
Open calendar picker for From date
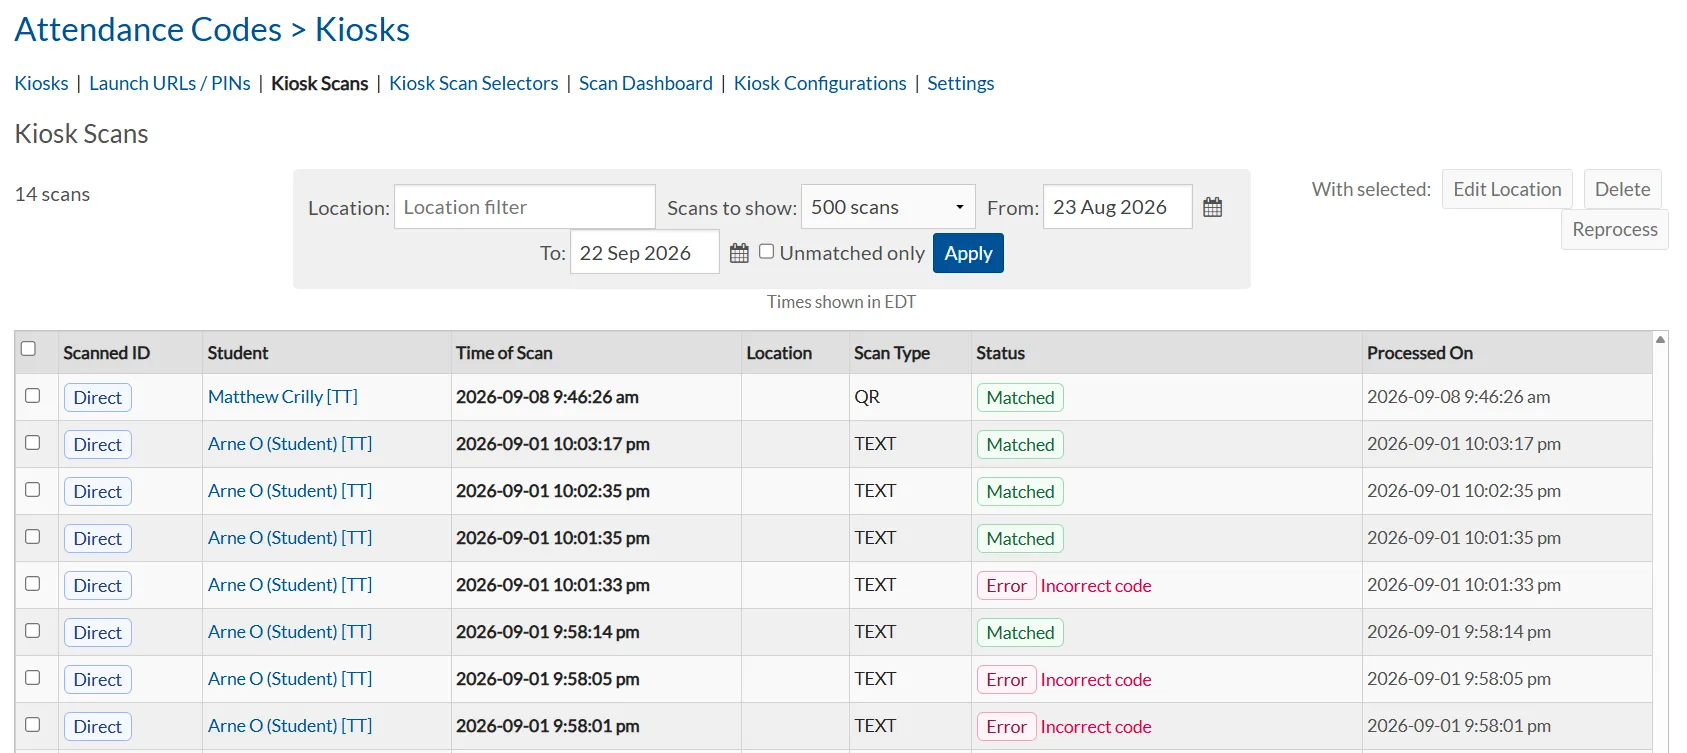[x=1212, y=207]
